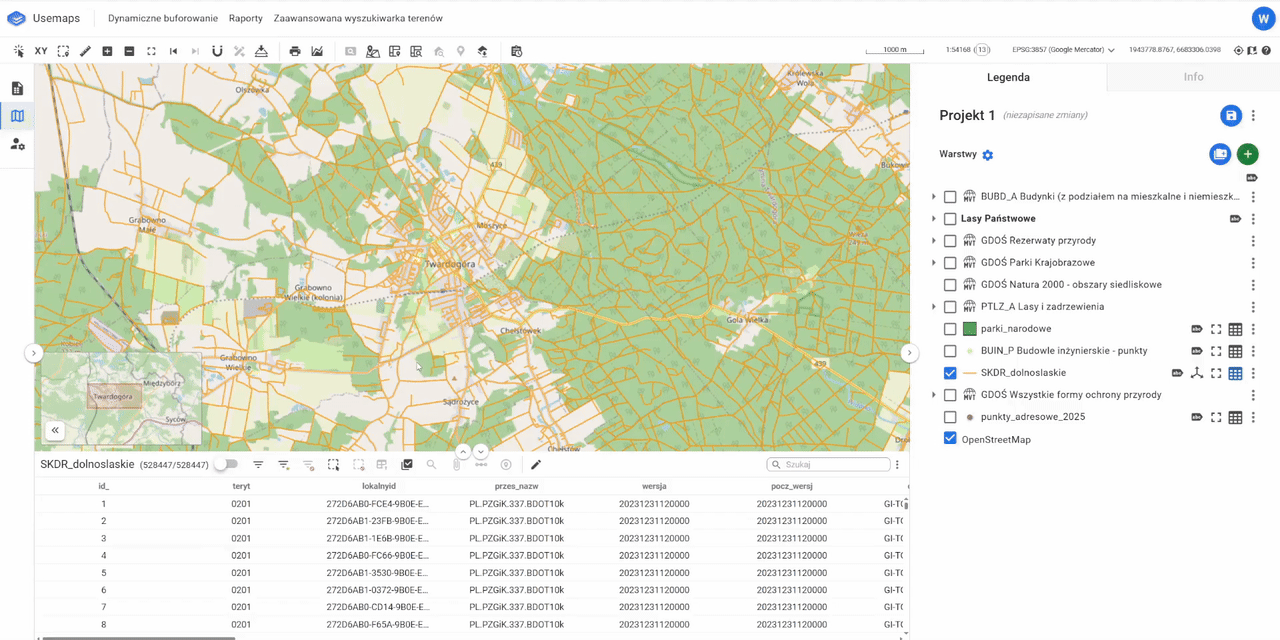Add new layer with green plus button
Viewport: 1280px width, 640px height.
[1247, 154]
